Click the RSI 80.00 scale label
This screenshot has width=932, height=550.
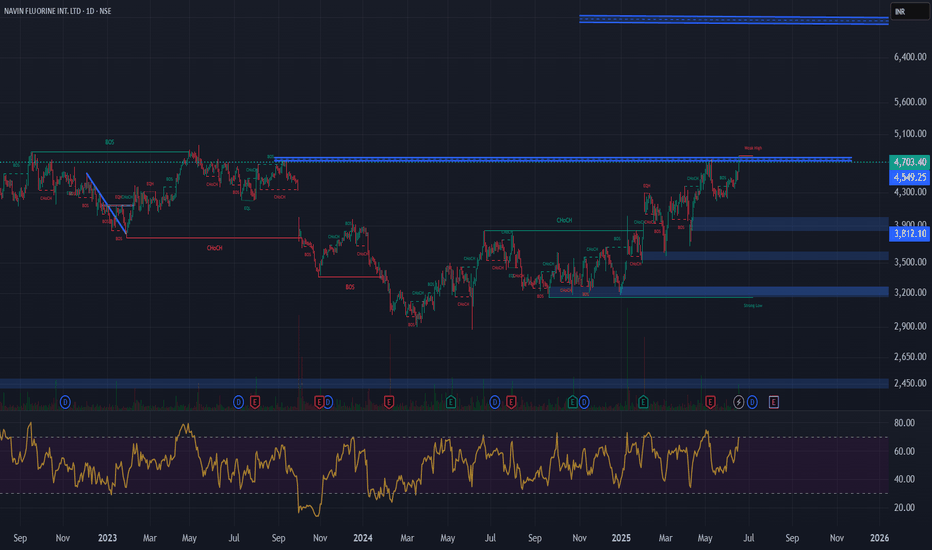[904, 423]
